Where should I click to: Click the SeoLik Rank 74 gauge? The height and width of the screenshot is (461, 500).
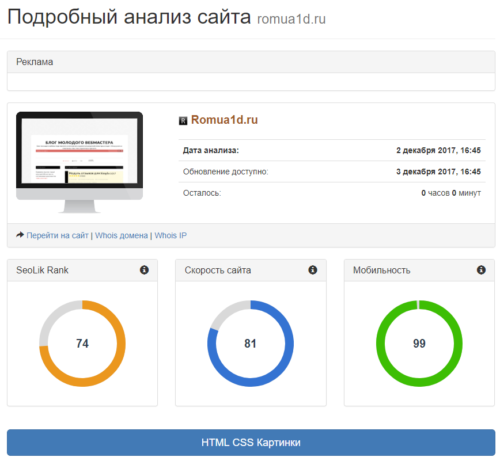point(82,343)
